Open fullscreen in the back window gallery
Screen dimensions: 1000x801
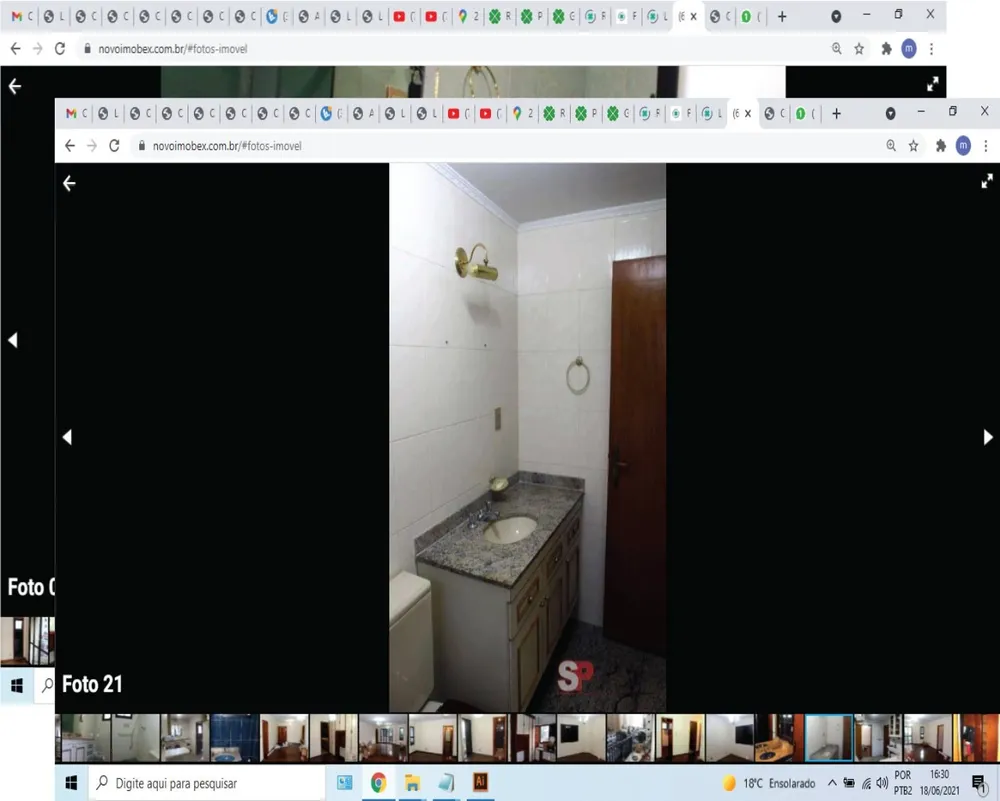(x=932, y=84)
